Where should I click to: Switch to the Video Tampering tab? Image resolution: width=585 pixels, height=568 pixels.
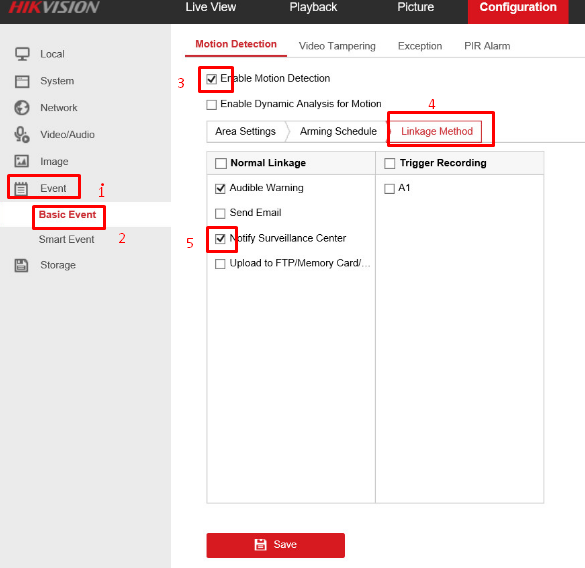coord(337,46)
